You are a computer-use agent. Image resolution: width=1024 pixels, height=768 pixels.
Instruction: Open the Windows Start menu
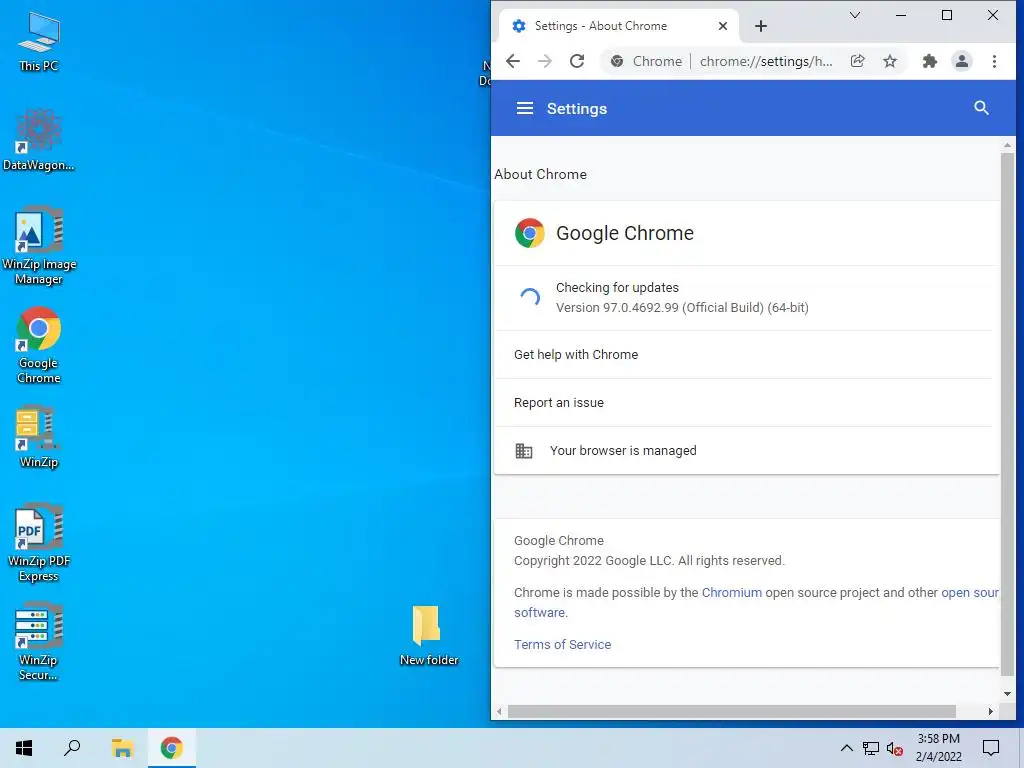(x=24, y=748)
